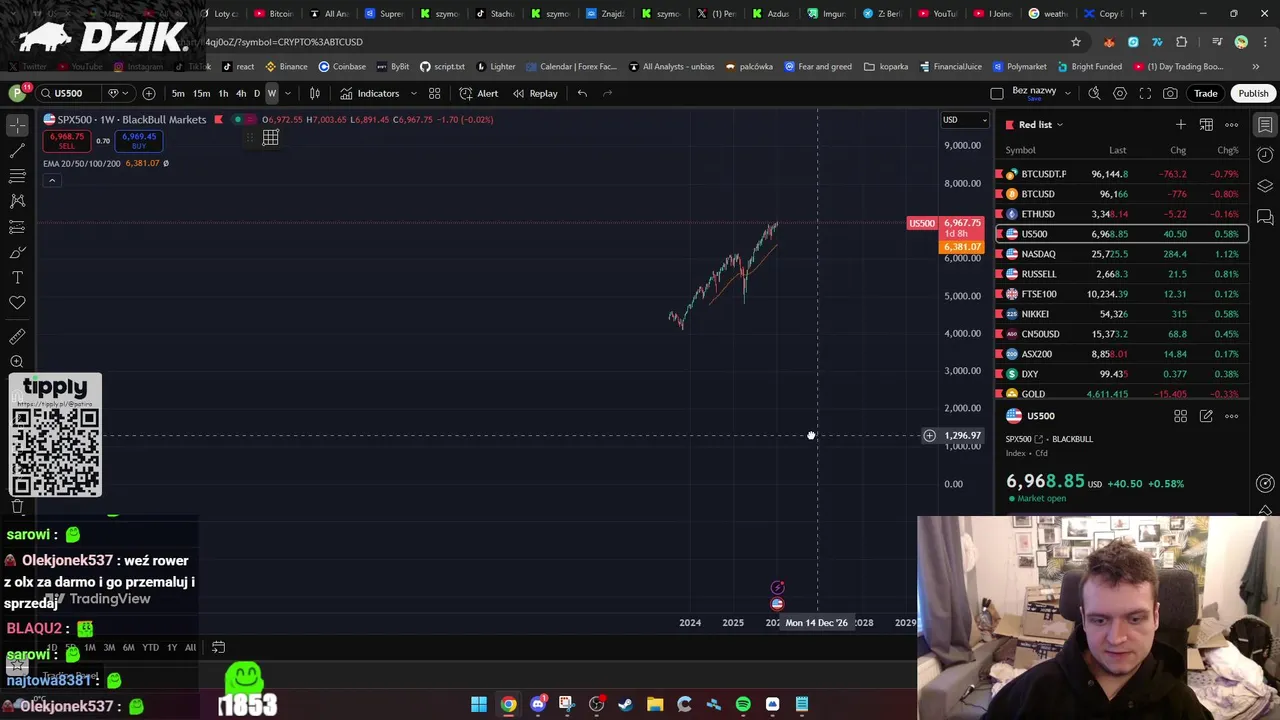Open the symbol search type dropdown
Viewport: 1280px width, 720px height.
[117, 93]
